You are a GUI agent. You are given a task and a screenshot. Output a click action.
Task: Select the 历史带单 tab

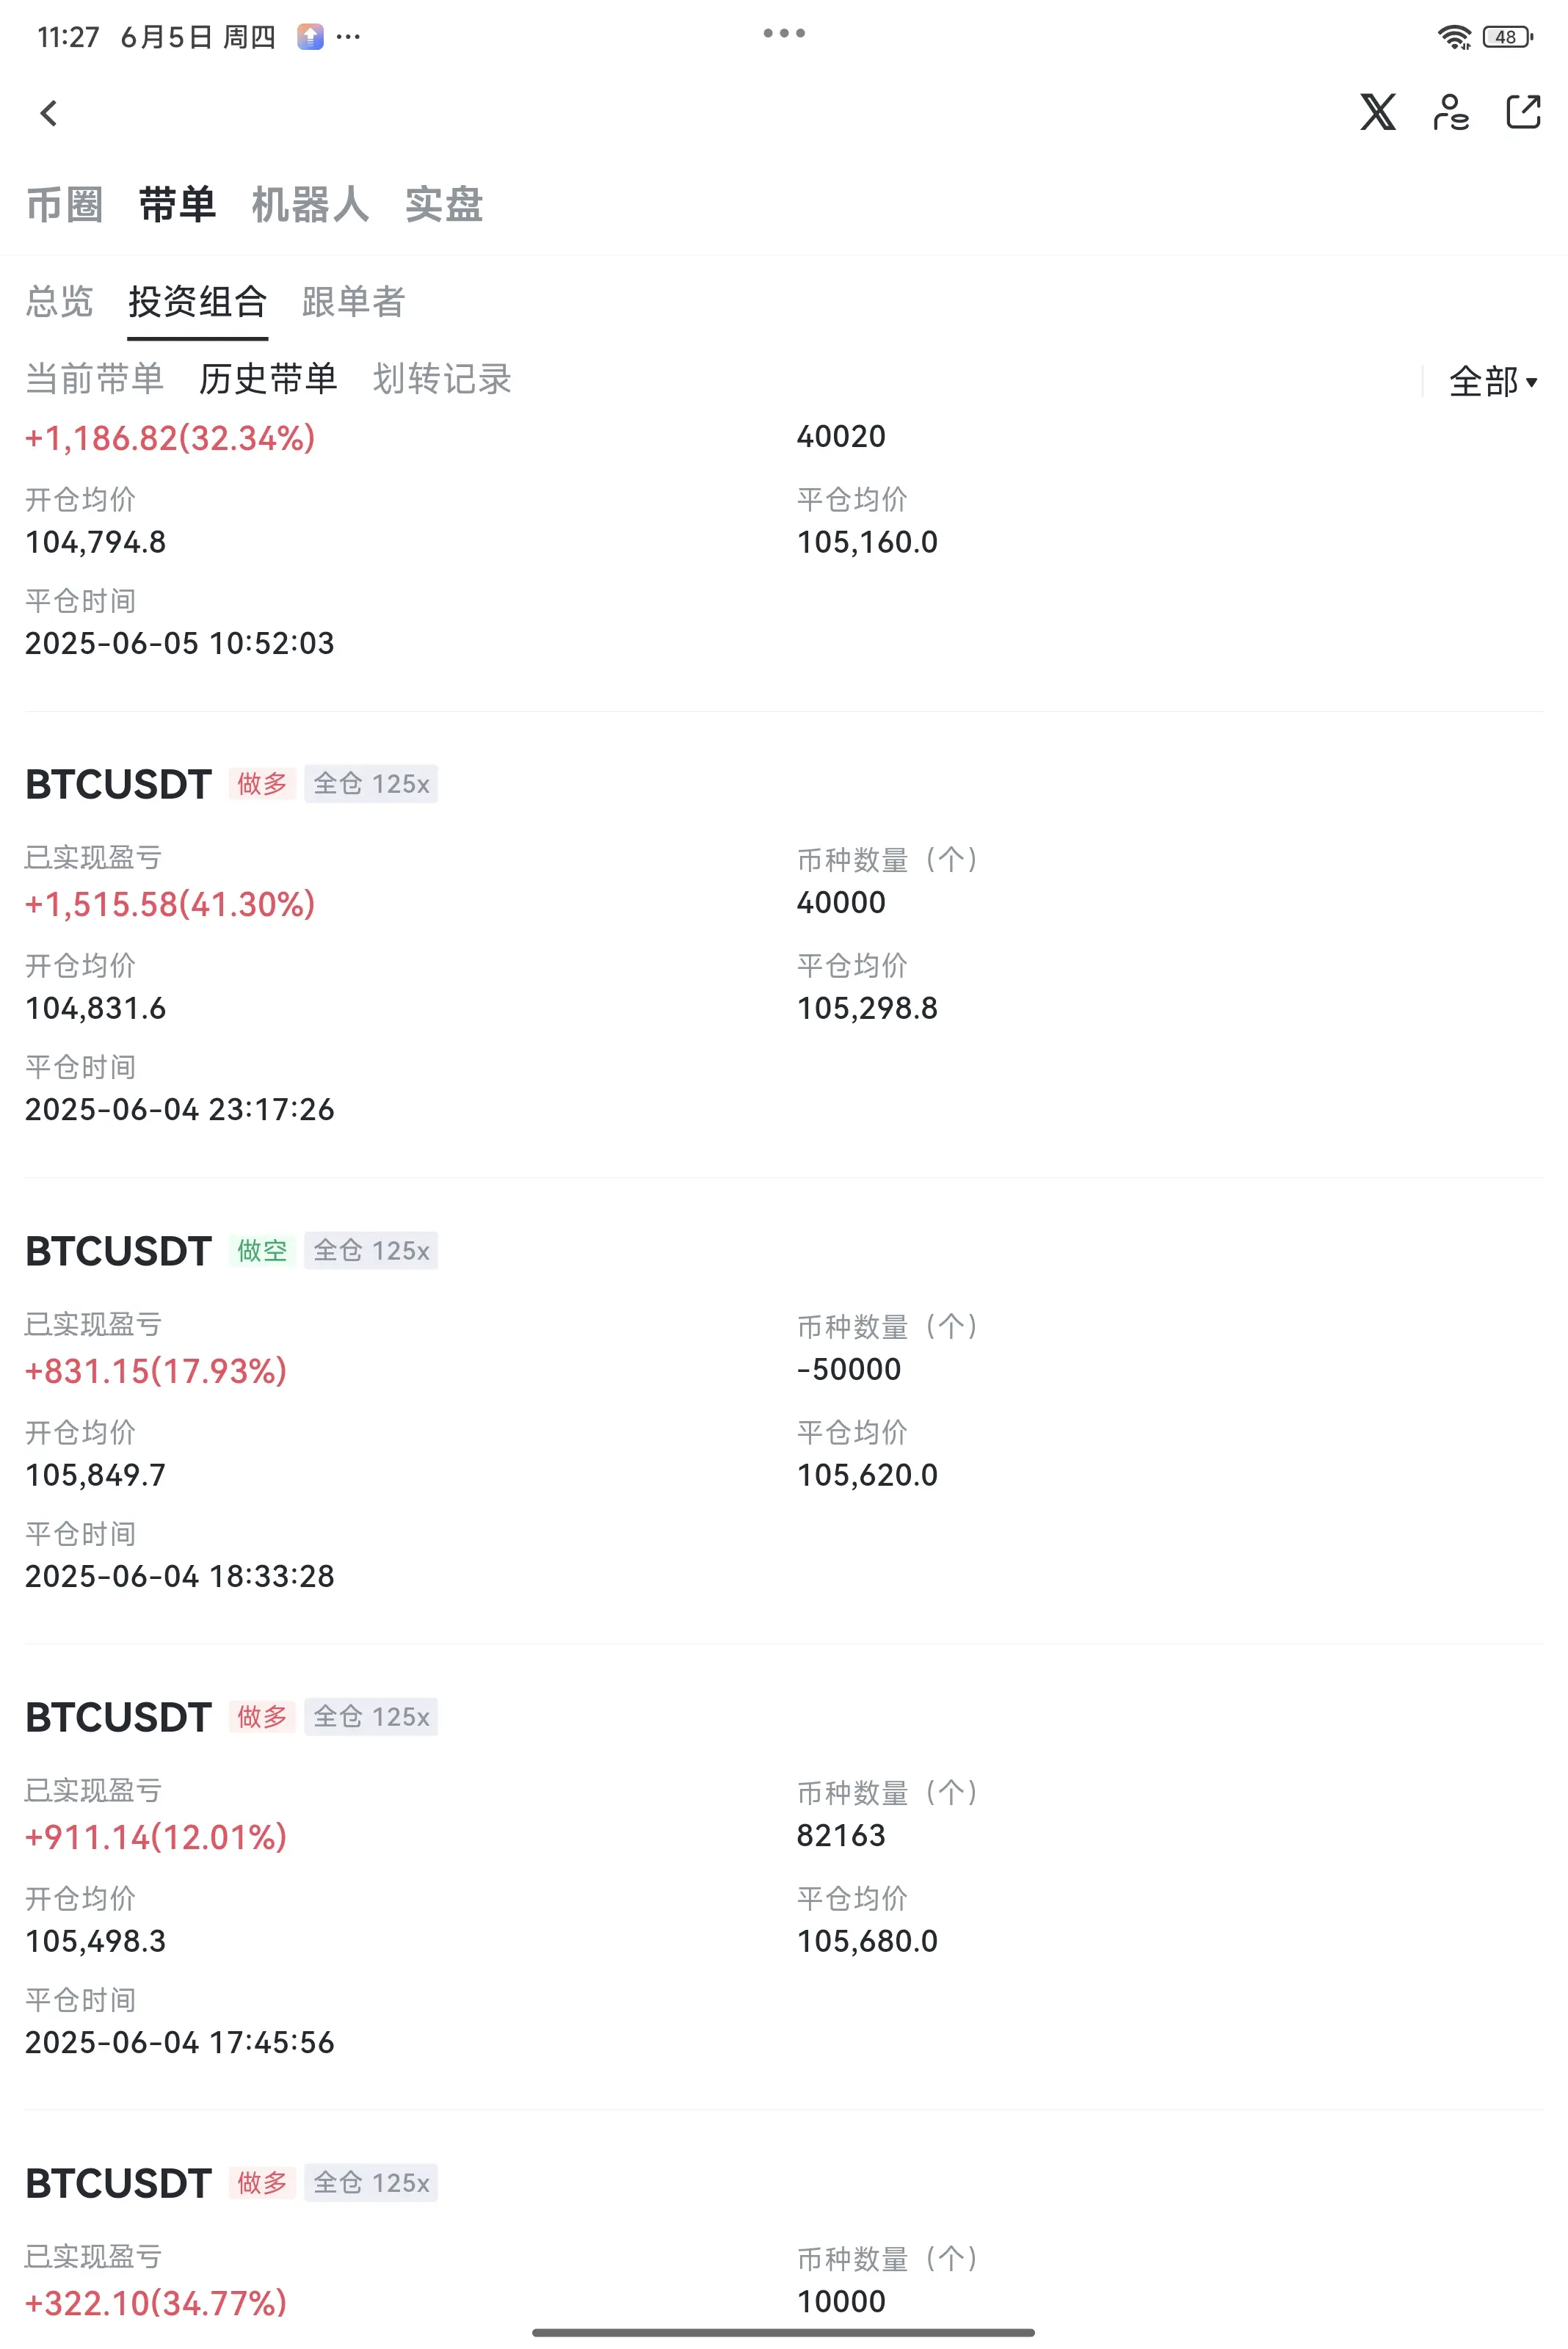coord(268,379)
